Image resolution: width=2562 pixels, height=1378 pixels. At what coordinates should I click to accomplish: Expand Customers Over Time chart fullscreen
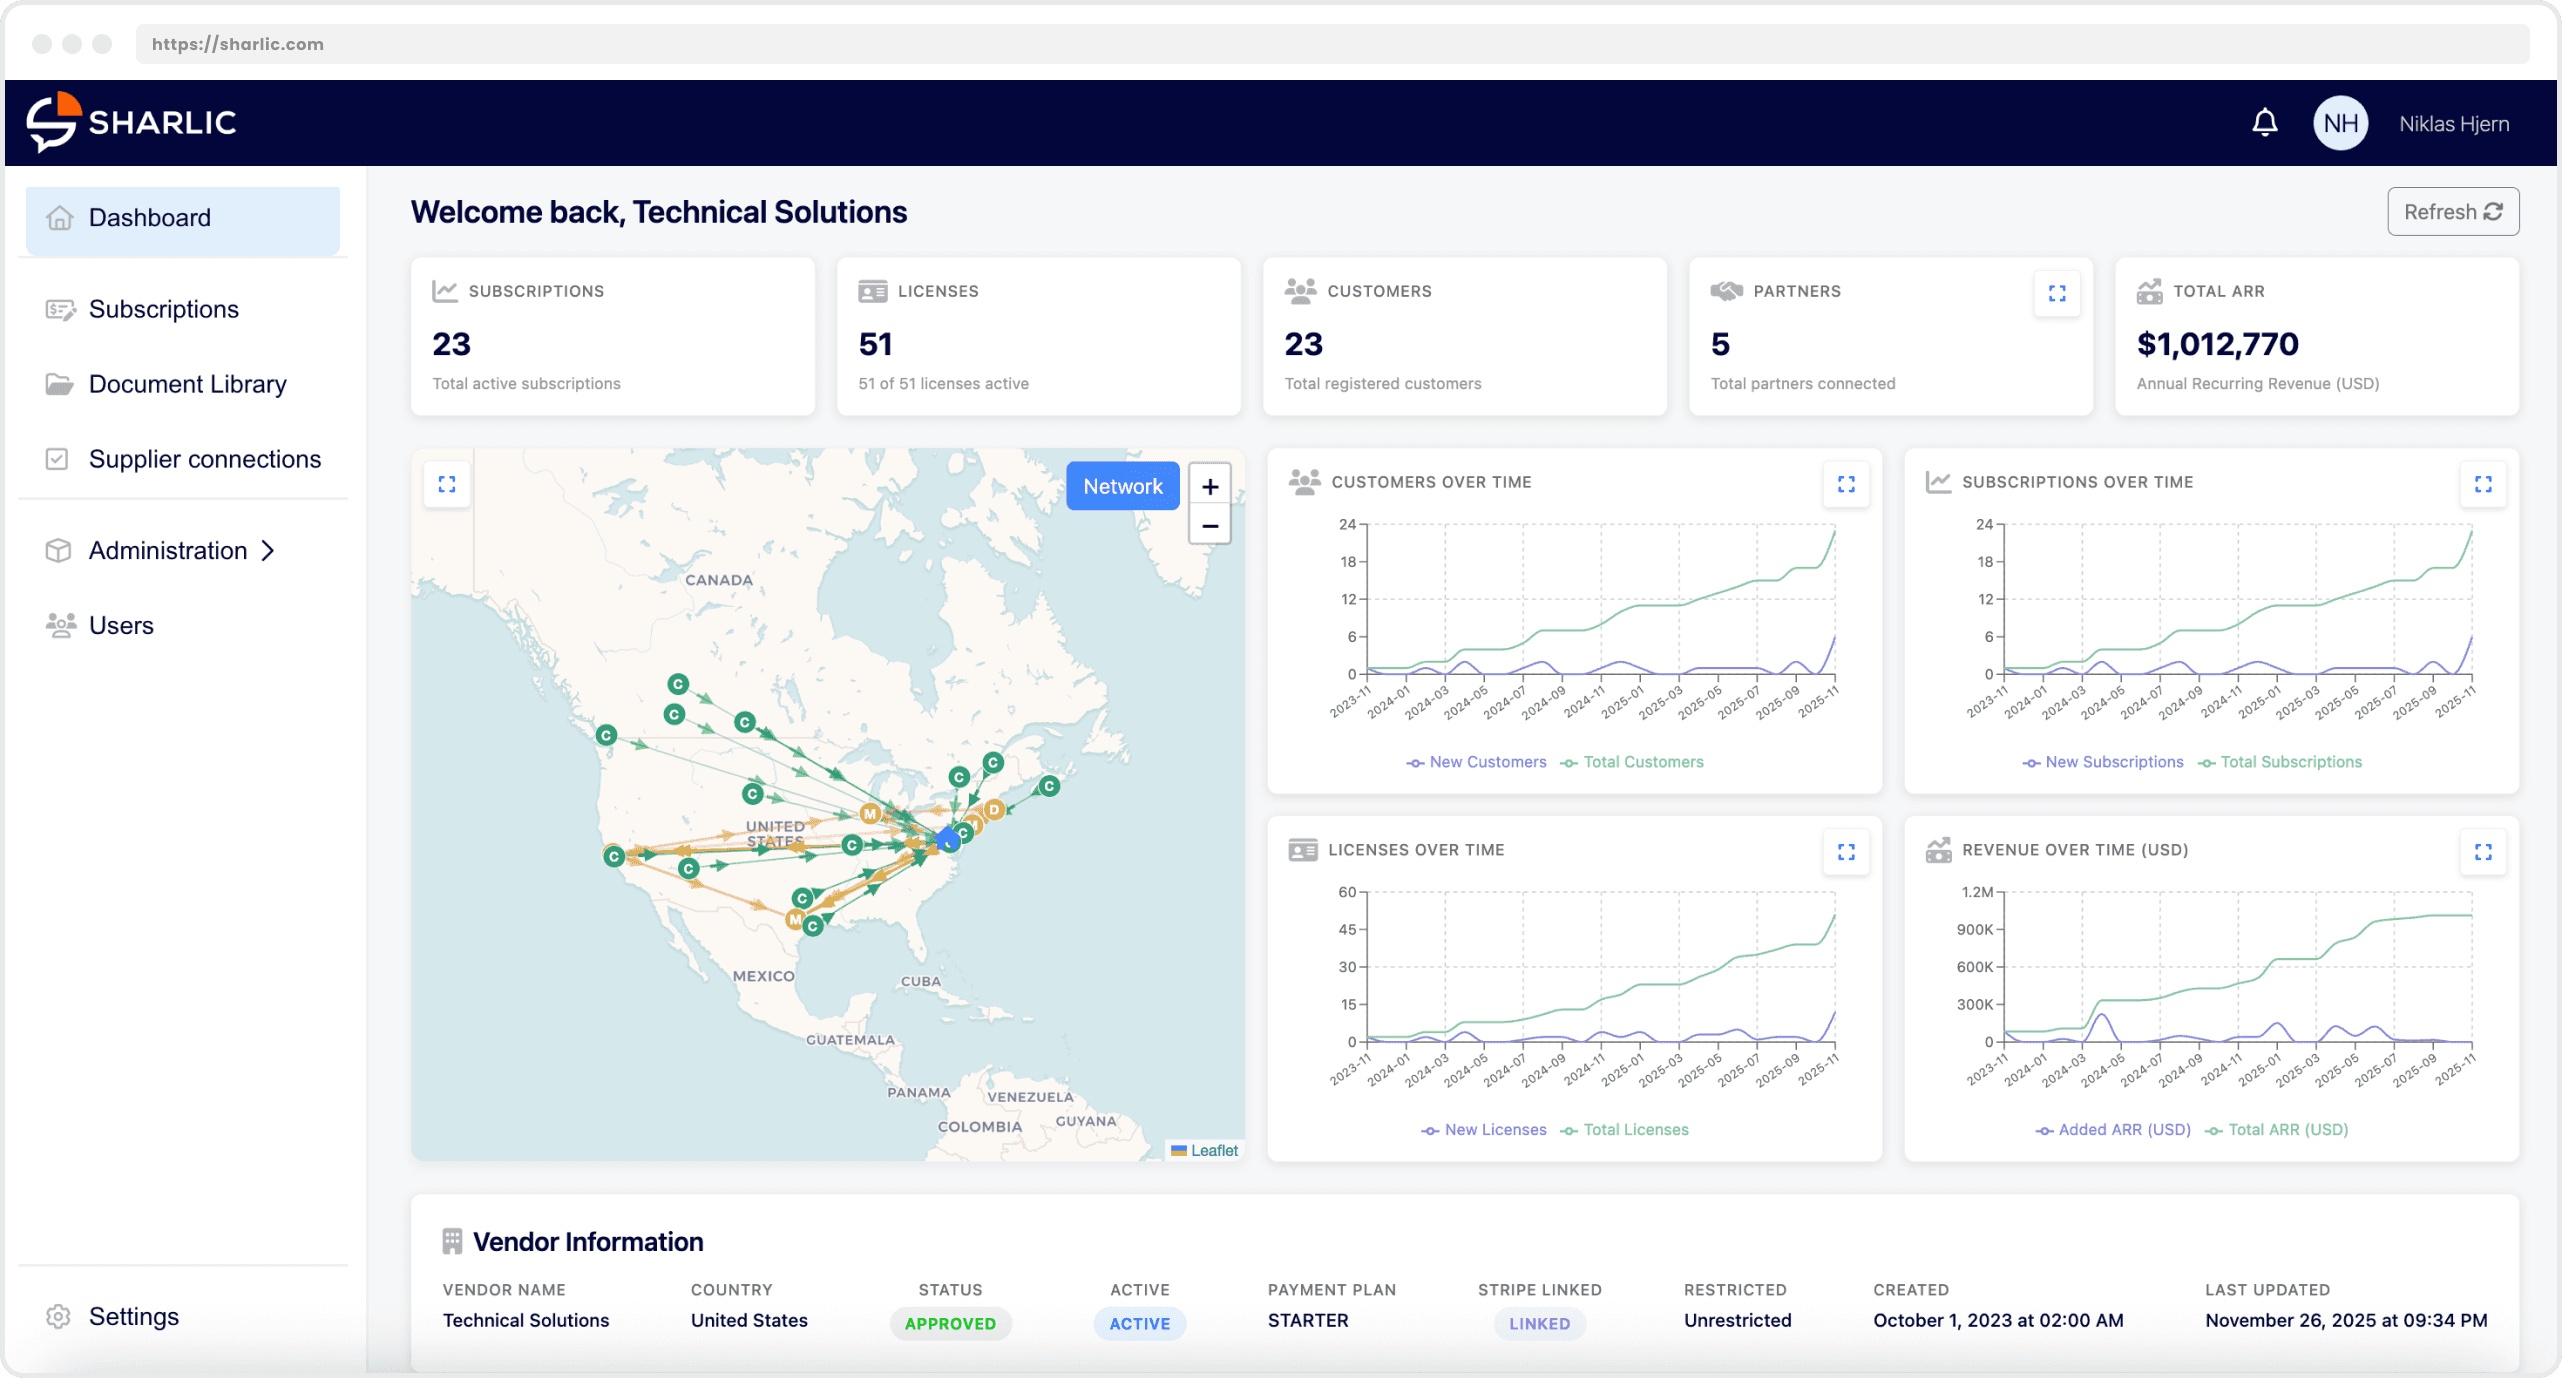pos(1846,485)
